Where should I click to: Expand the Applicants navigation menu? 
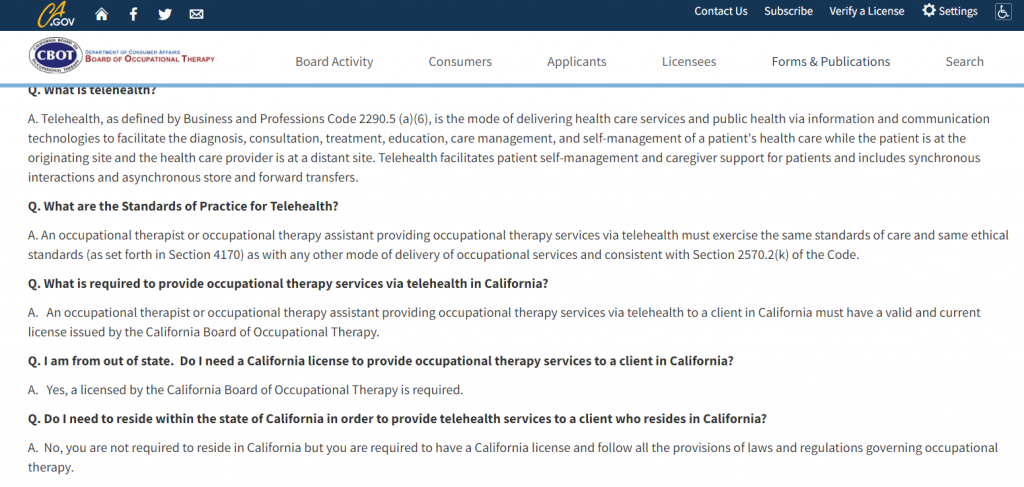pyautogui.click(x=577, y=61)
